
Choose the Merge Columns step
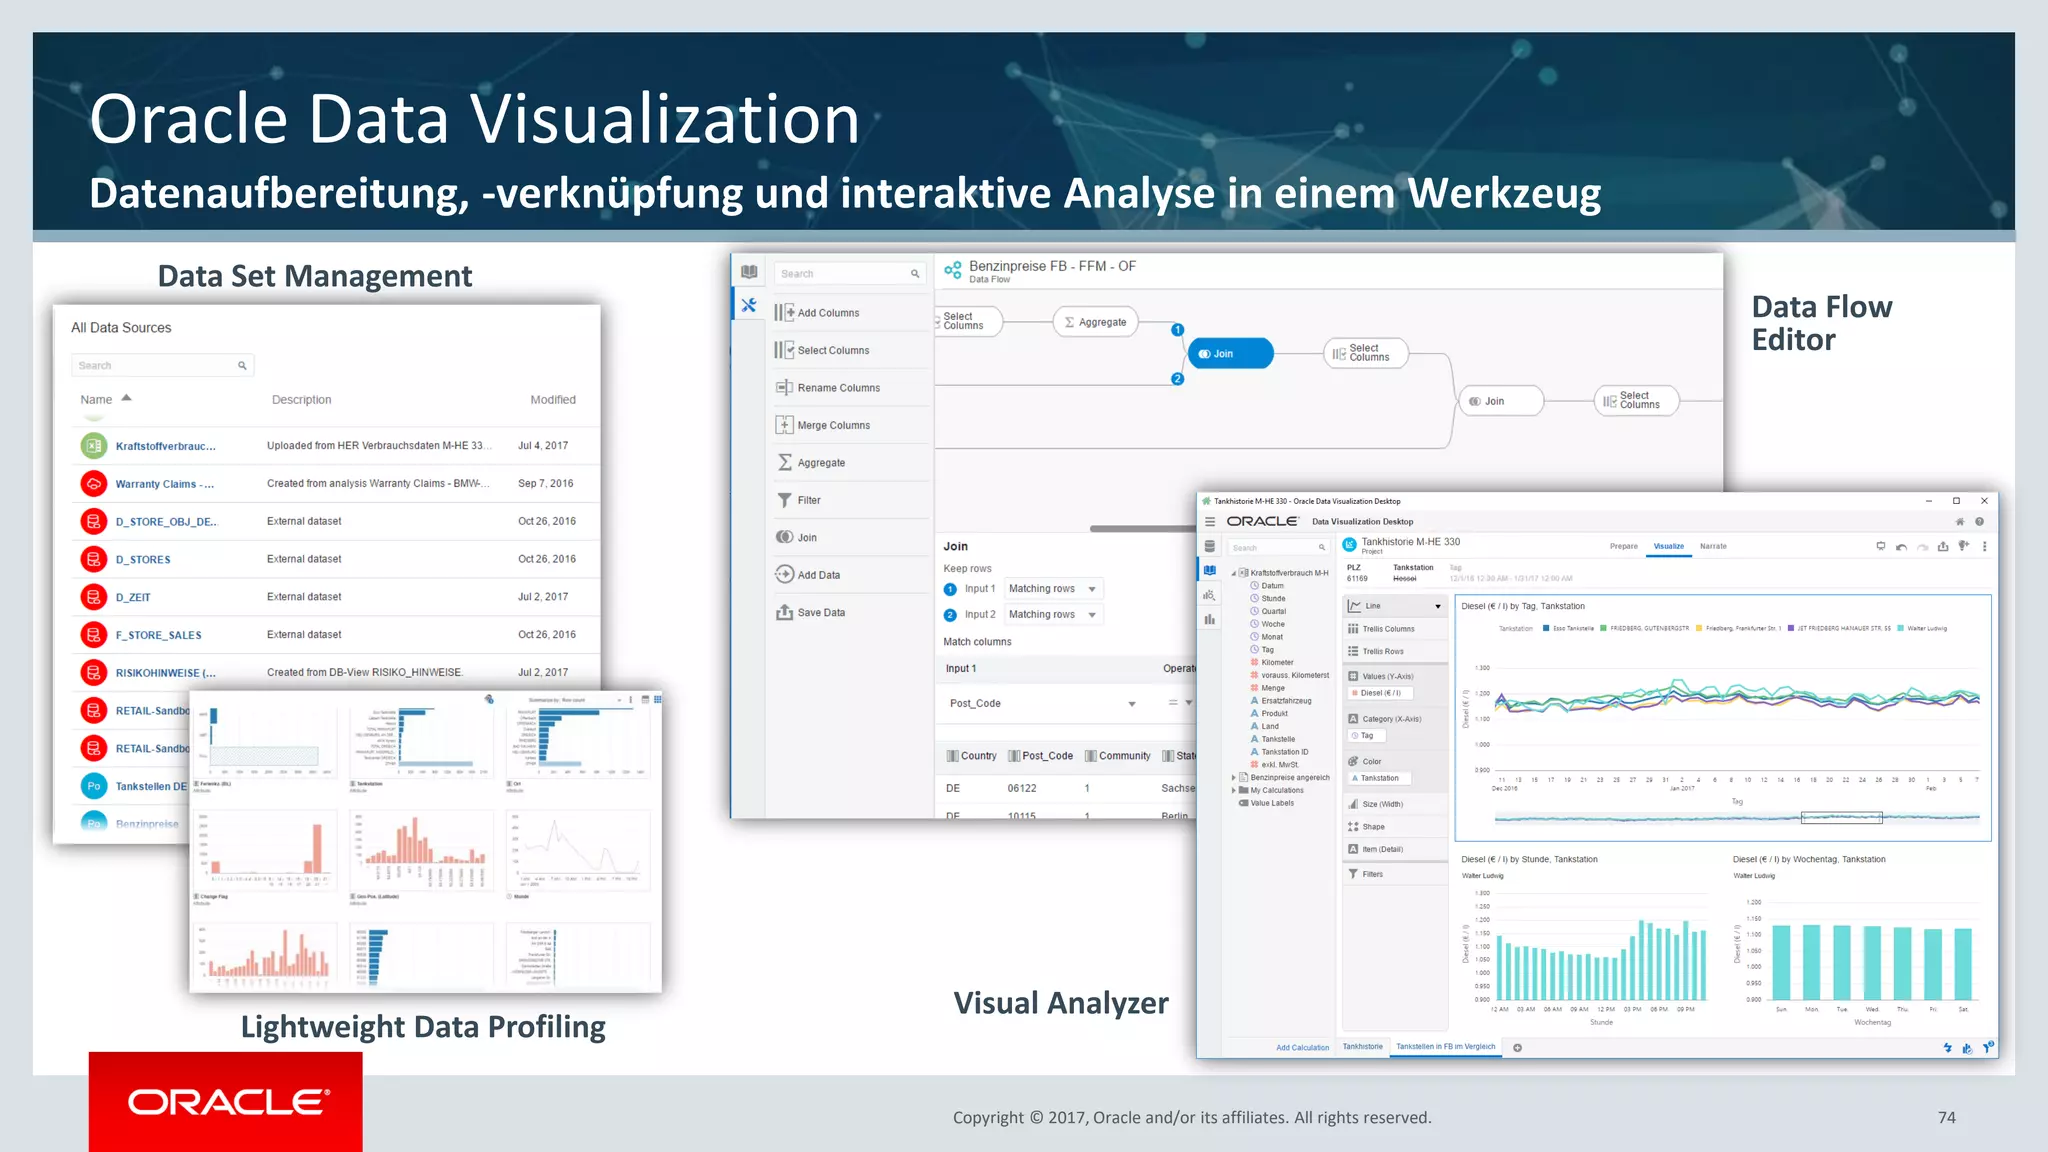click(850, 425)
